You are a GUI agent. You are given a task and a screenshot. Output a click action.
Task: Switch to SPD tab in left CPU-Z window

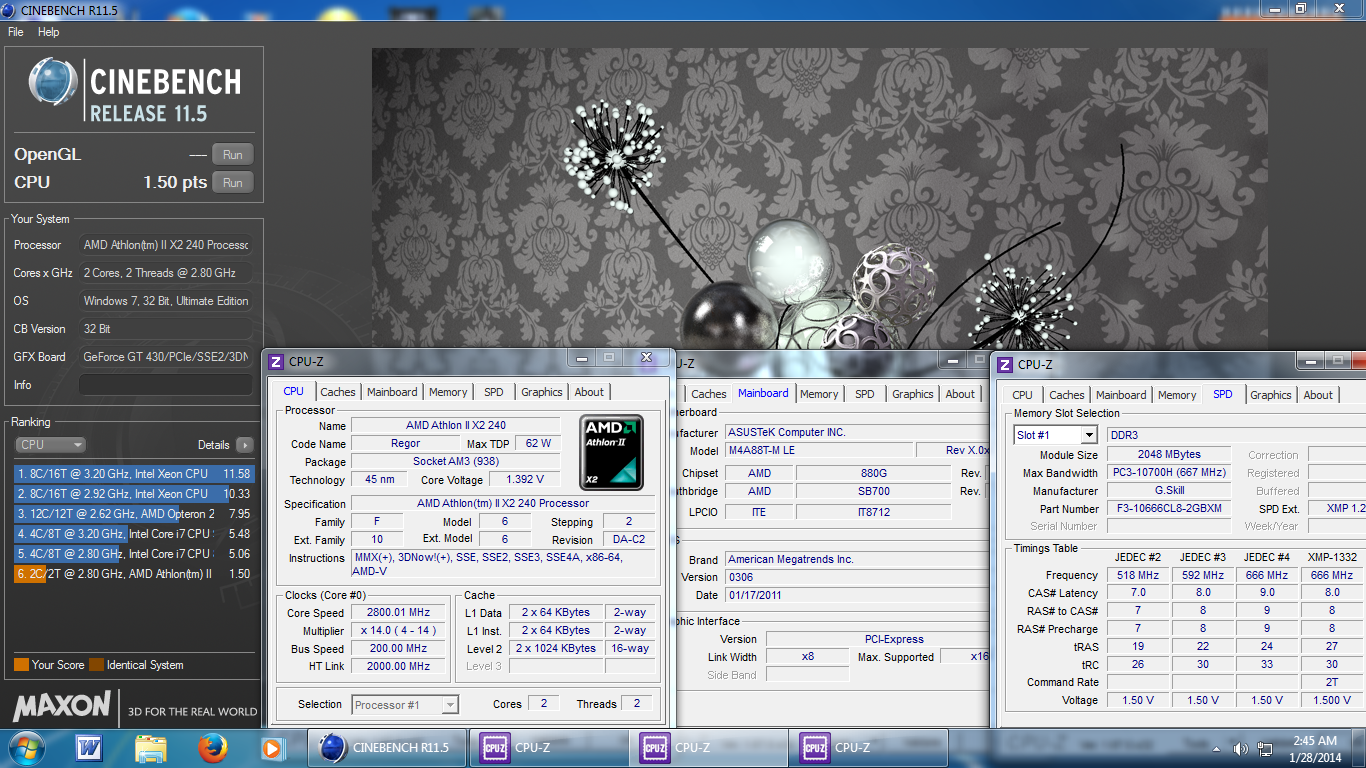494,392
